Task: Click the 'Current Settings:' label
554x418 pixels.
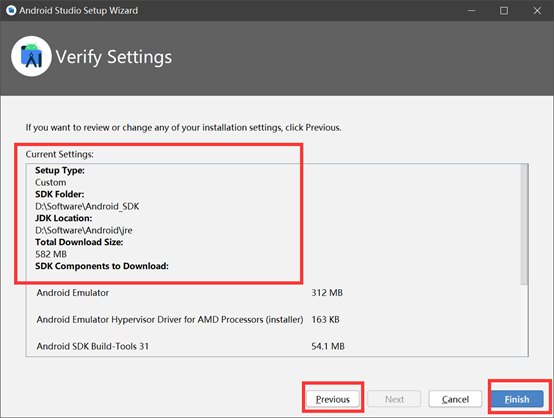Action: click(59, 154)
